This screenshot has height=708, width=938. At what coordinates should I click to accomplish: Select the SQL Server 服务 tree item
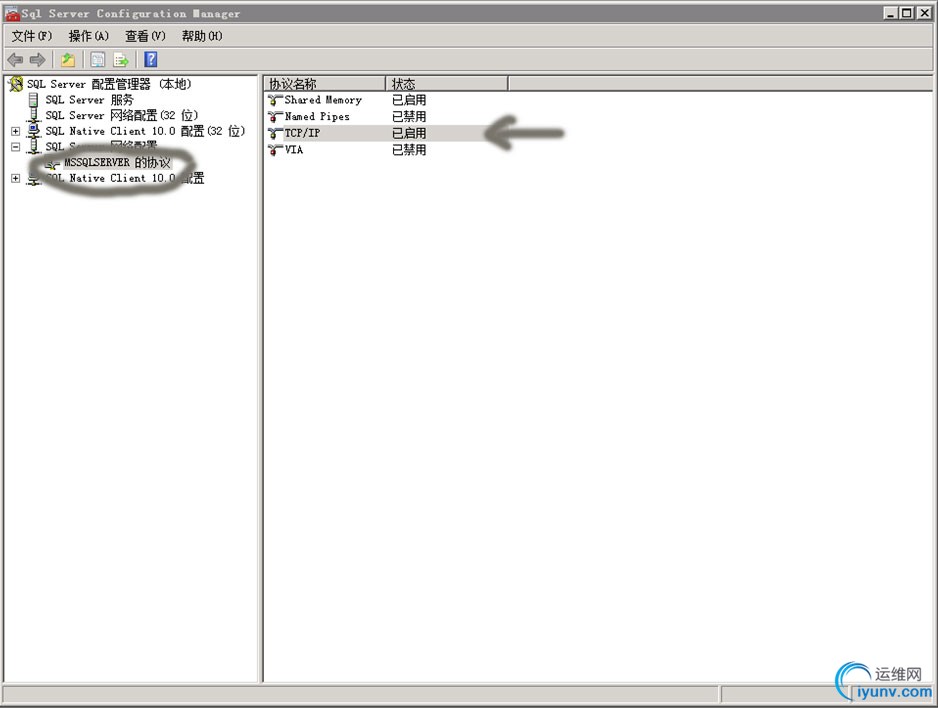click(x=89, y=100)
